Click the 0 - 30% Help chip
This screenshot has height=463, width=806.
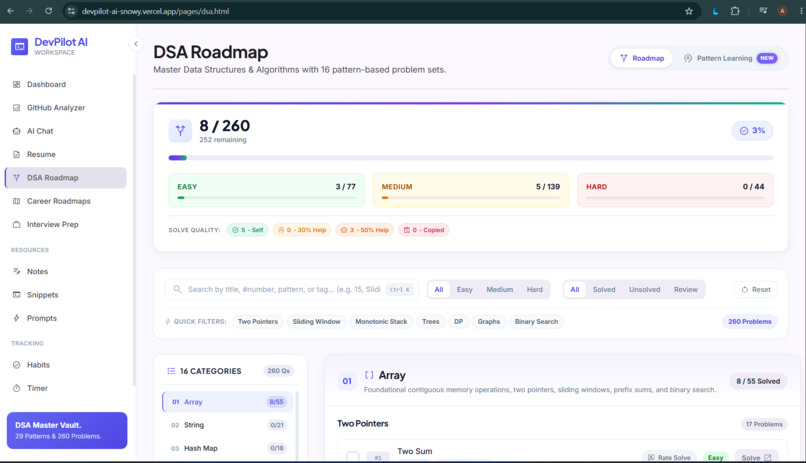[x=302, y=230]
